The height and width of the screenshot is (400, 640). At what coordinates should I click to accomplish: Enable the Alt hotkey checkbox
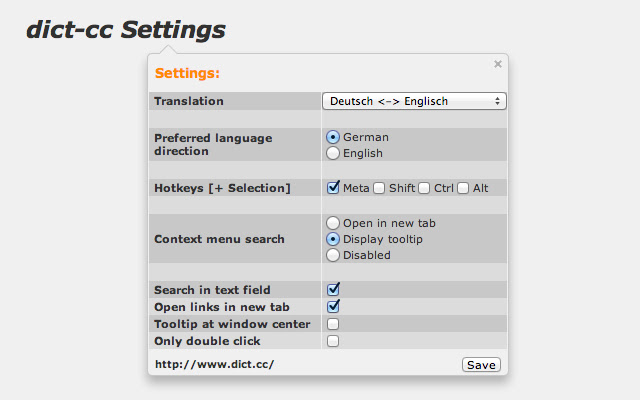(463, 188)
